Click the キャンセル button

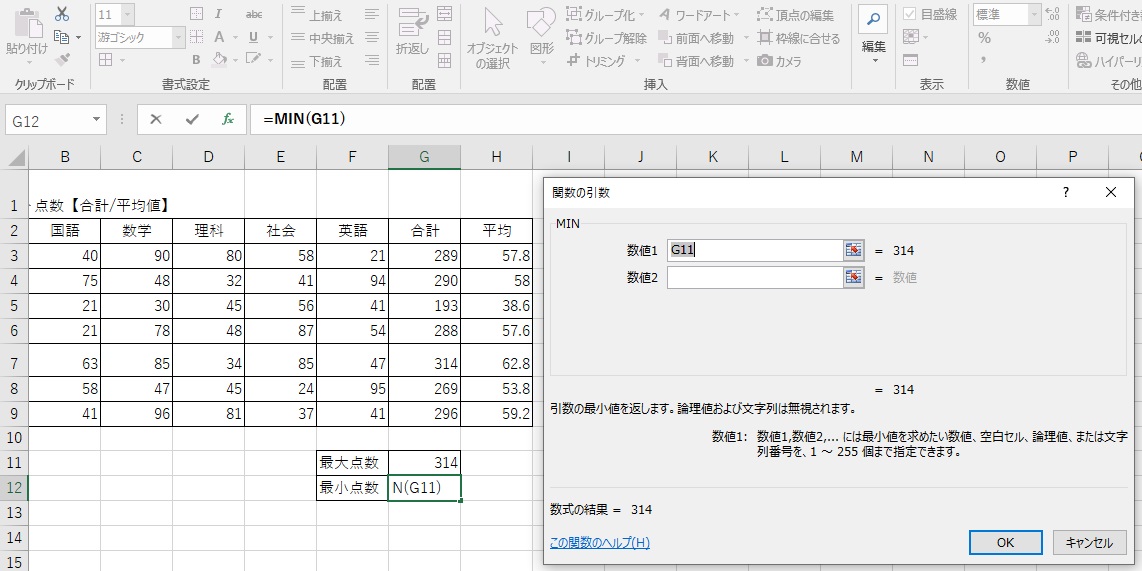point(1089,542)
